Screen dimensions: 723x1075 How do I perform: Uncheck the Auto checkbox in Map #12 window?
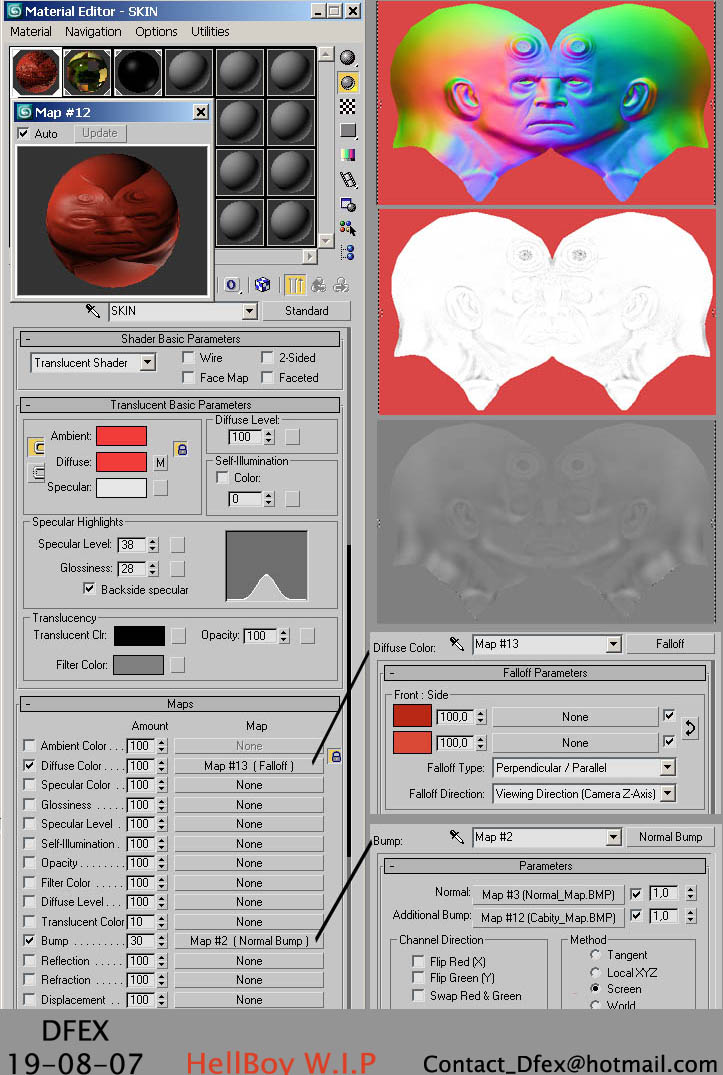(x=23, y=133)
